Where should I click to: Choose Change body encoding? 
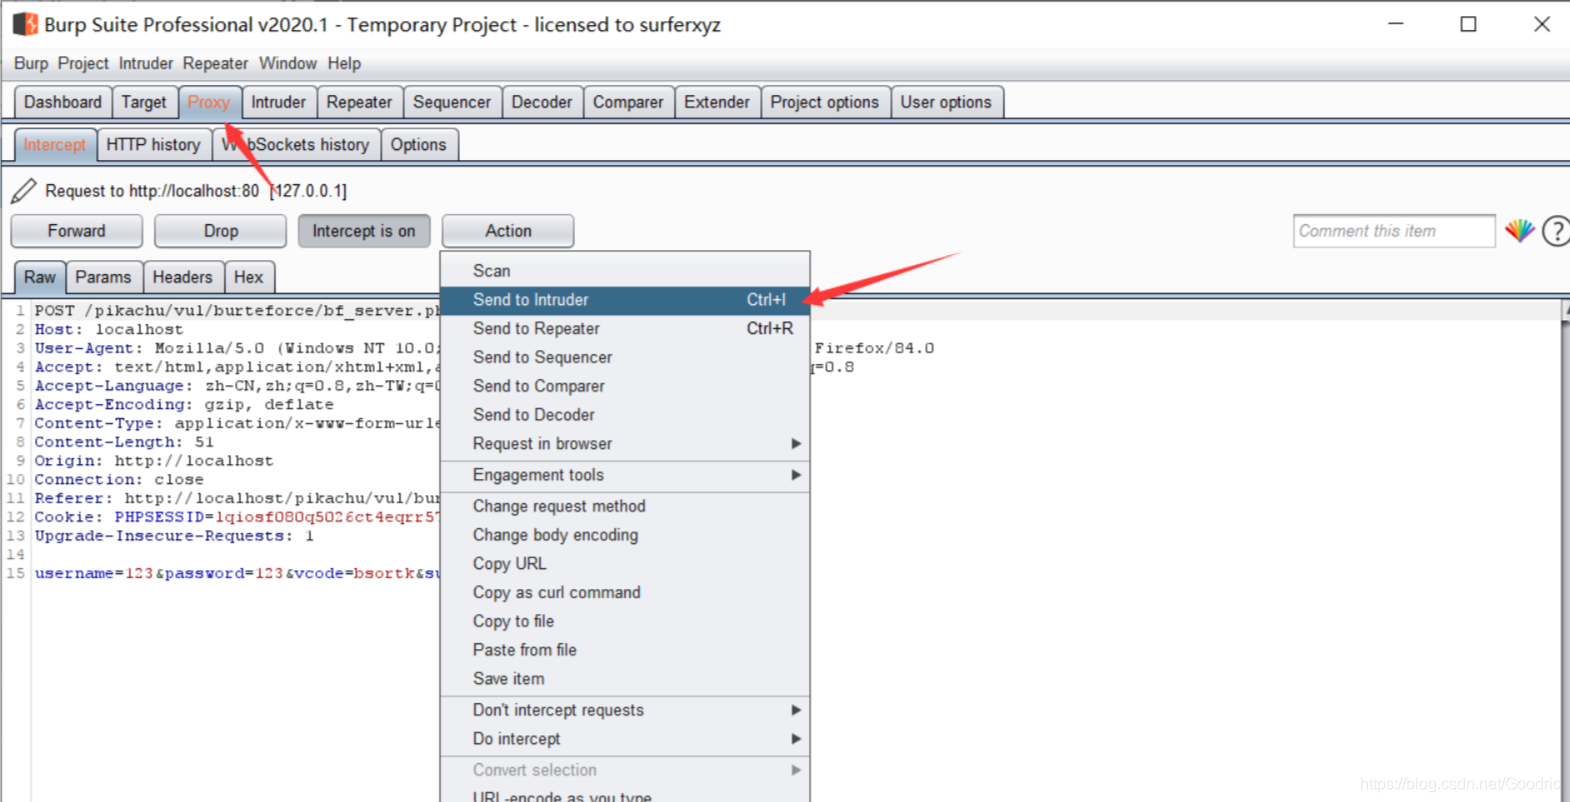click(x=625, y=535)
